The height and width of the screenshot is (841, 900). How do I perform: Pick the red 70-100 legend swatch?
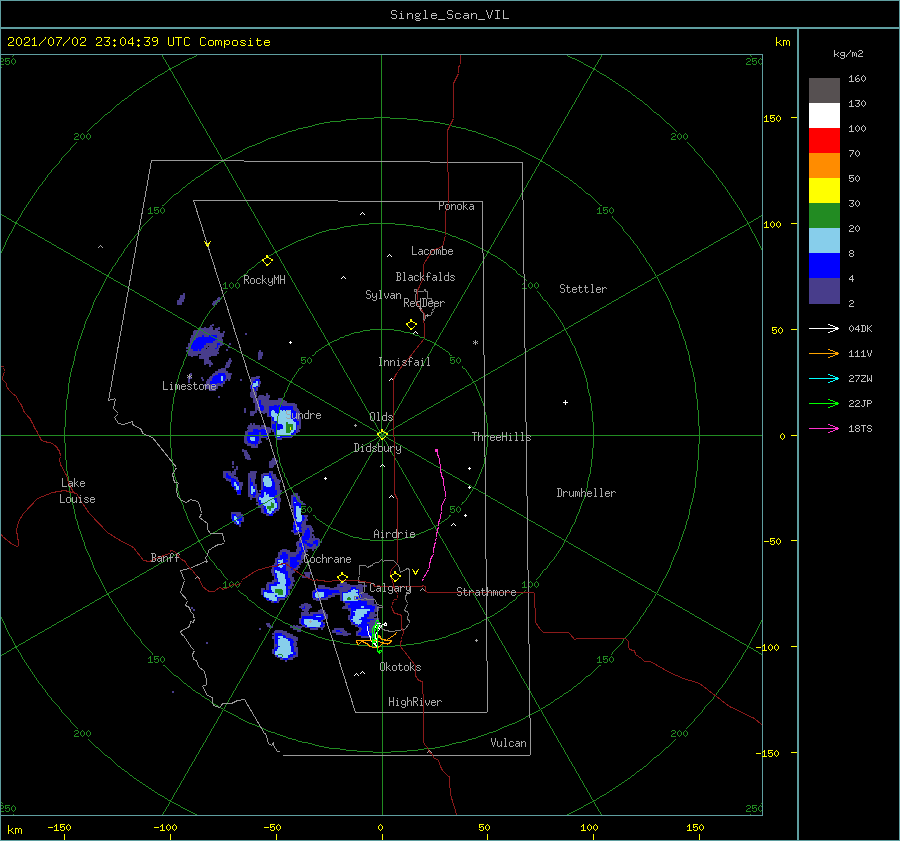tap(824, 141)
